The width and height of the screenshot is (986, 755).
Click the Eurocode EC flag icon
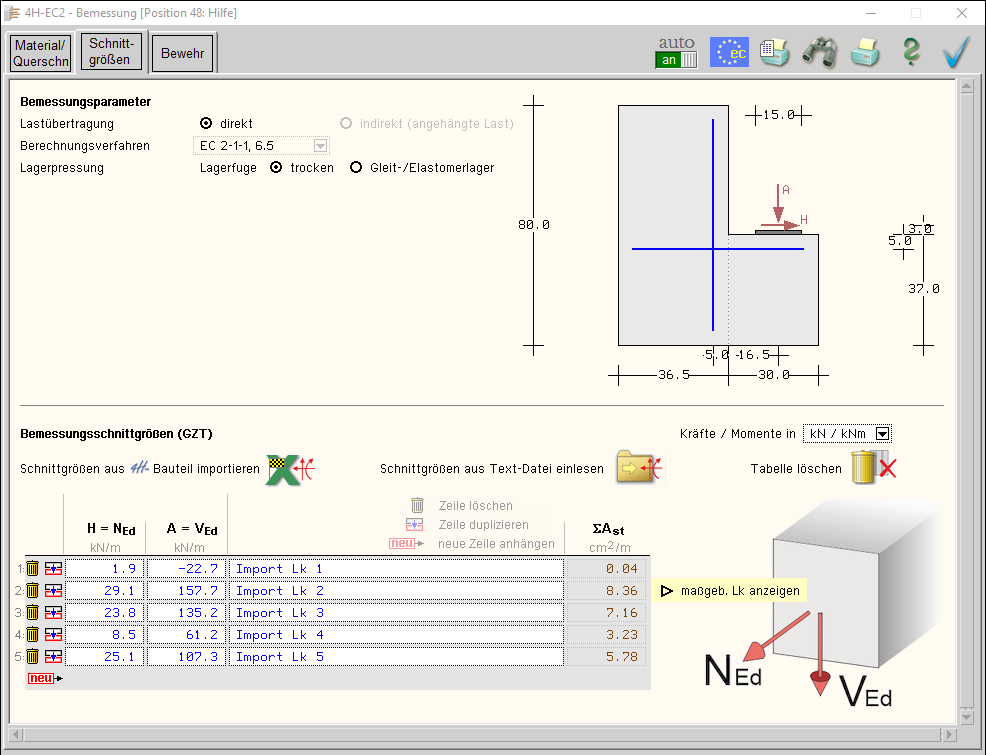[729, 52]
